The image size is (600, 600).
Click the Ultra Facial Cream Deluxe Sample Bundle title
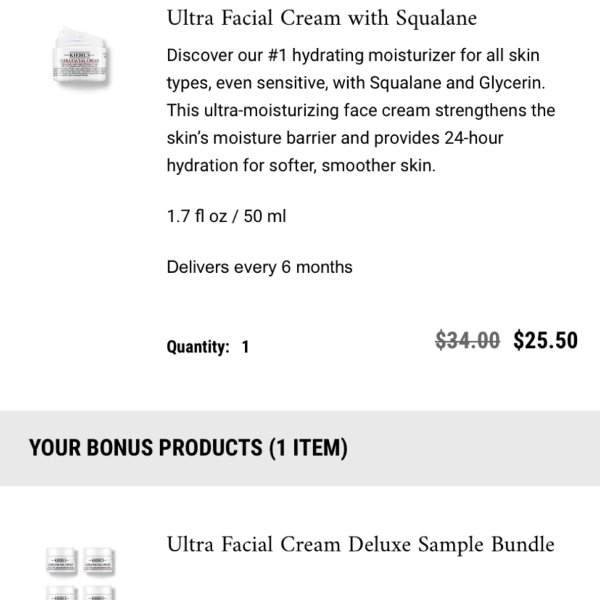tap(360, 545)
